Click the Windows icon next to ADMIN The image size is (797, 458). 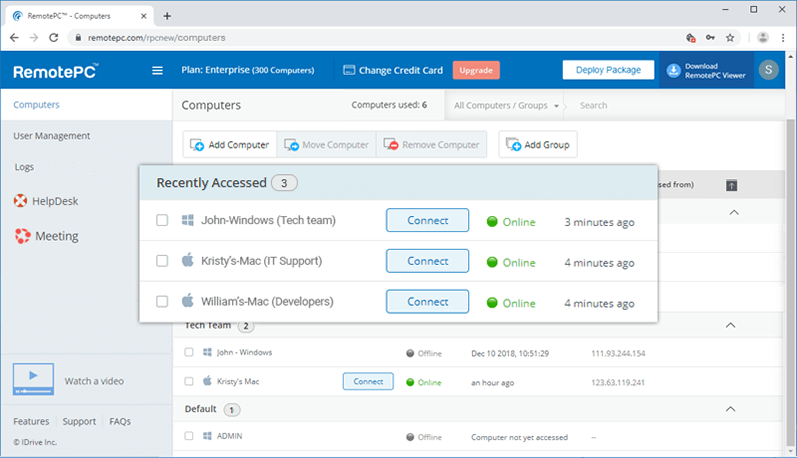pos(207,436)
